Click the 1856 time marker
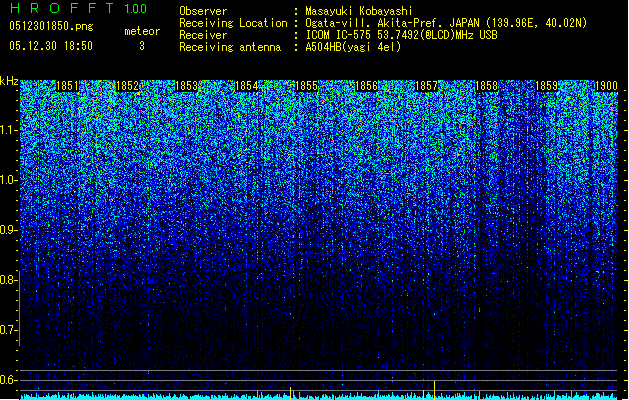 [366, 86]
